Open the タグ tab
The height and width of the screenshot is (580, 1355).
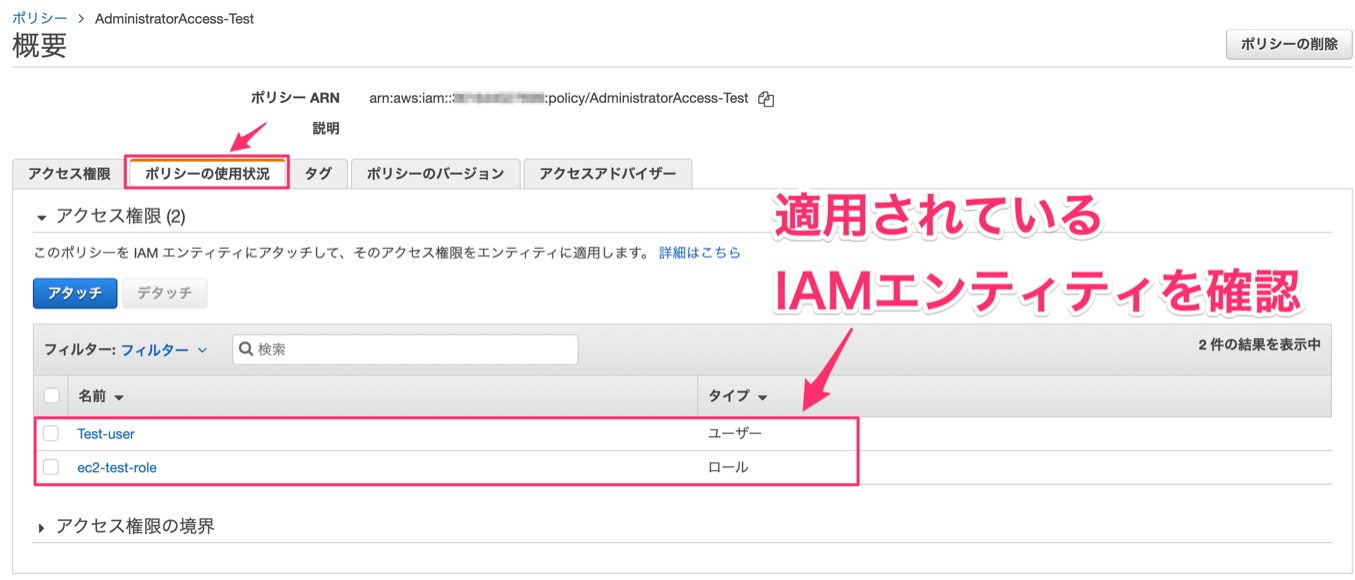[x=318, y=172]
